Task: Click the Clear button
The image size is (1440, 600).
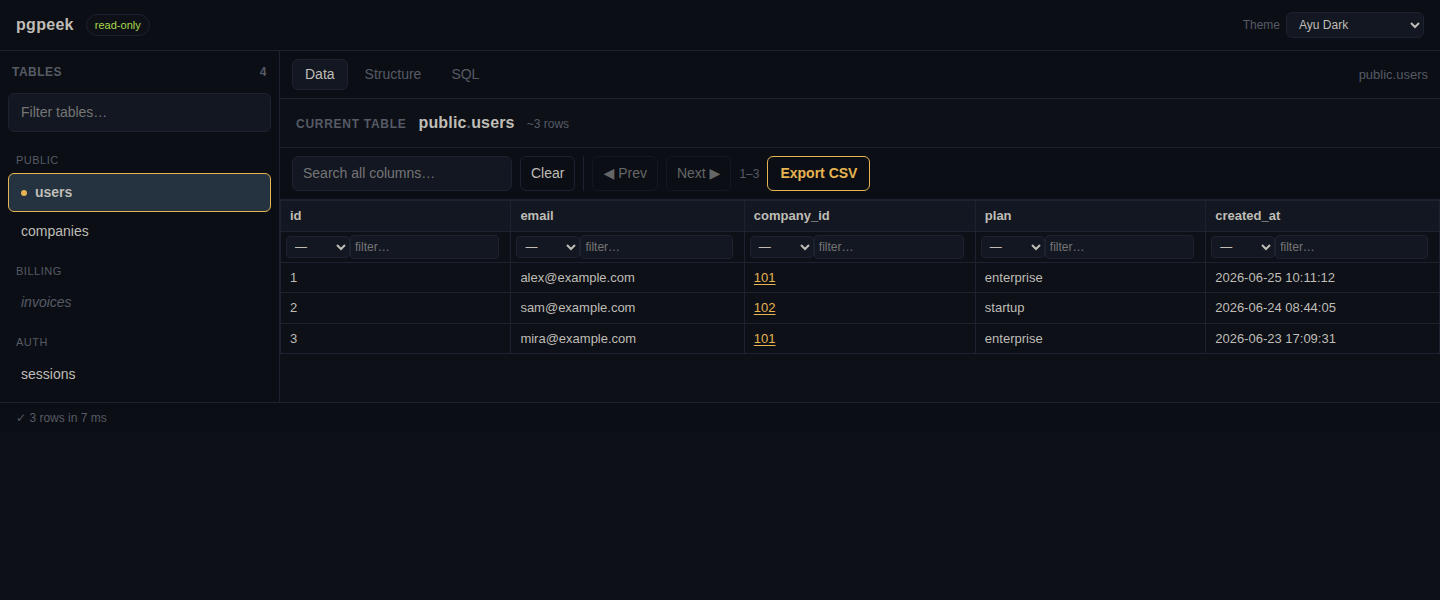Action: [547, 173]
